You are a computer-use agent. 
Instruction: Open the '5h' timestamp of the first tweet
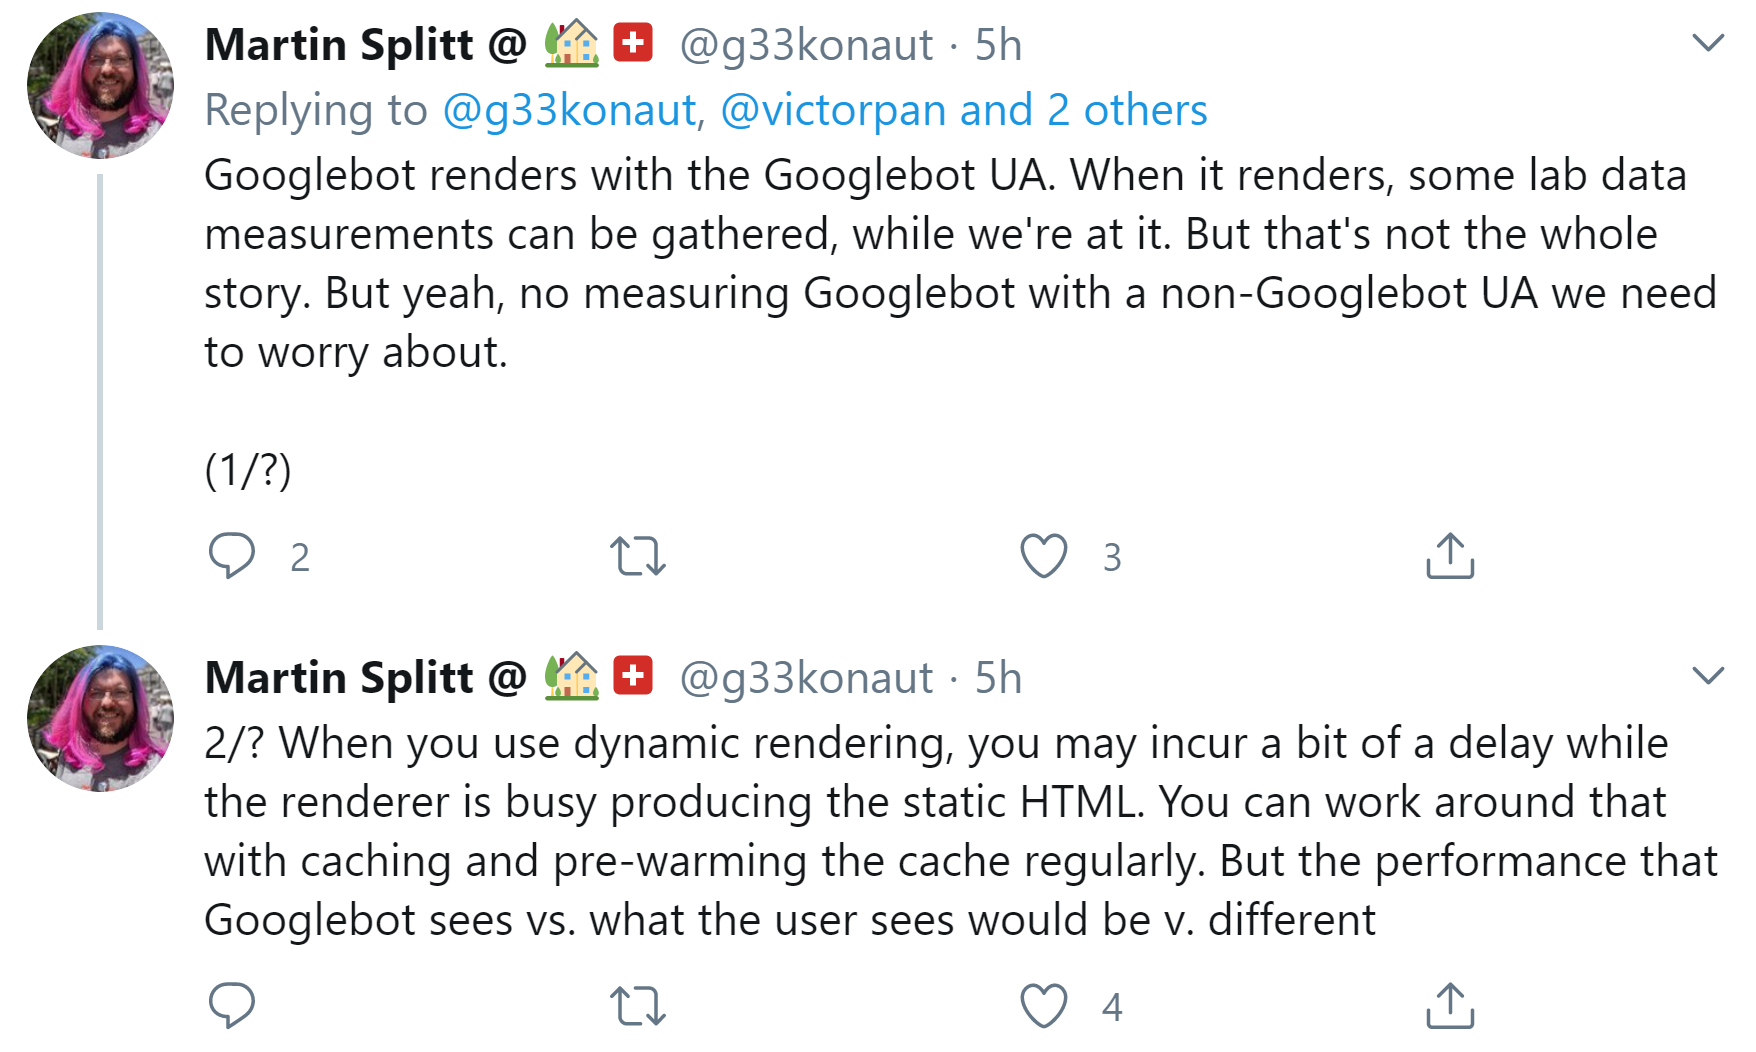999,44
